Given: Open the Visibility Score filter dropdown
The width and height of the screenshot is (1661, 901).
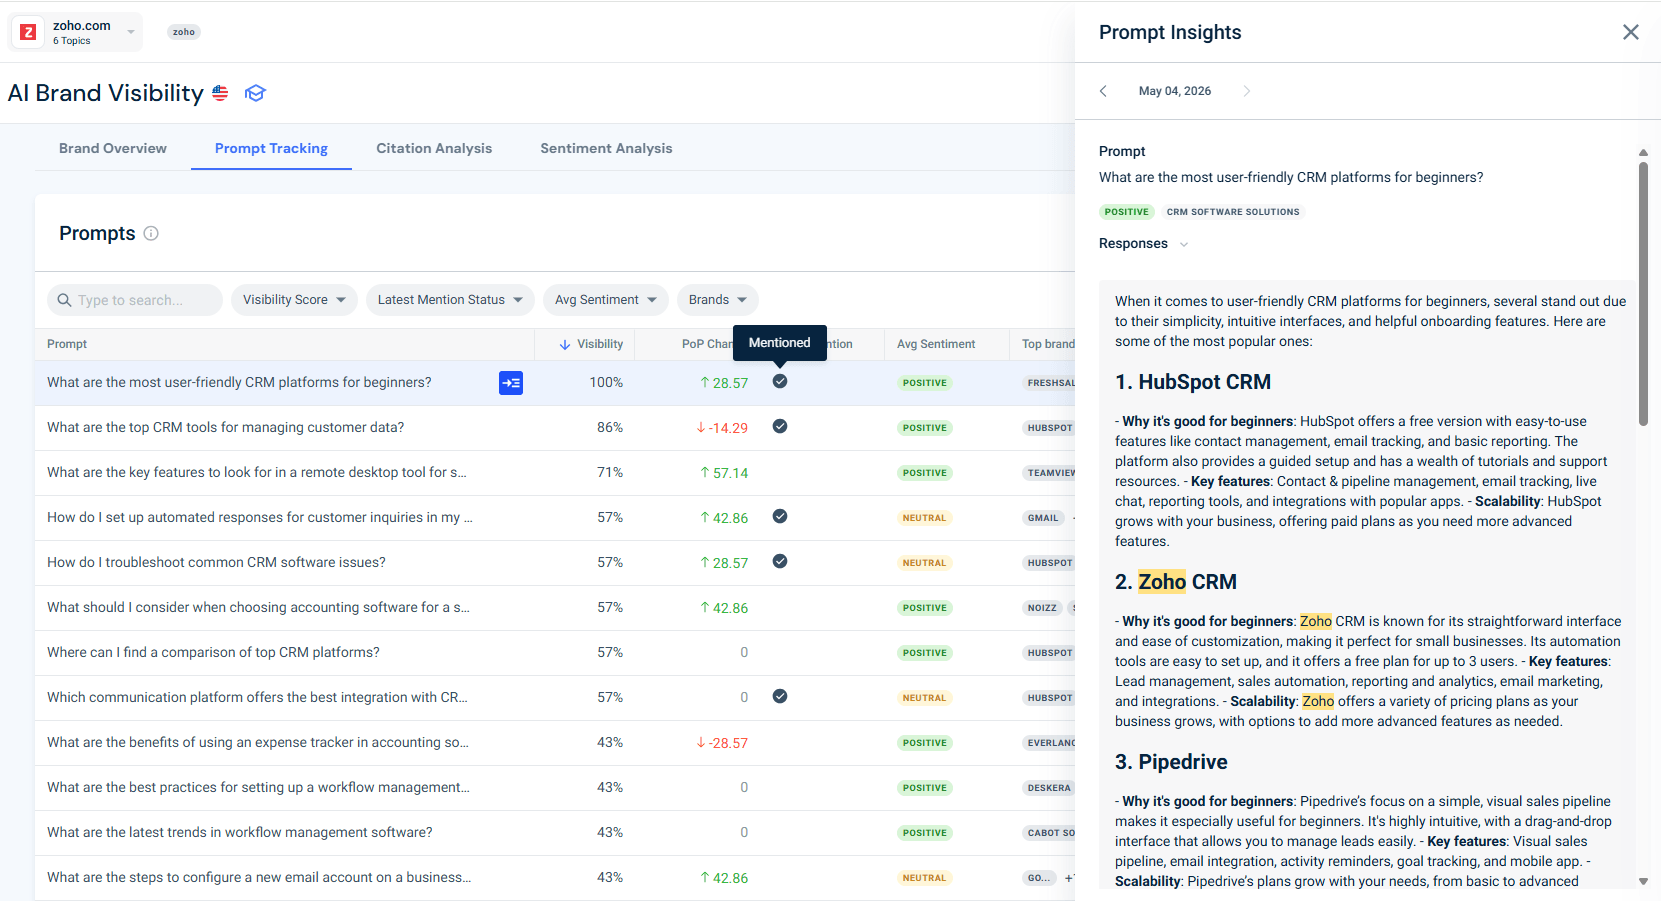Looking at the screenshot, I should click(x=294, y=300).
